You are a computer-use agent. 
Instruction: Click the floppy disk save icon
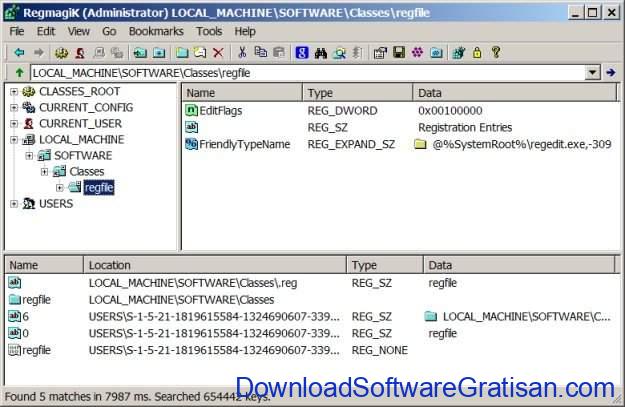[x=398, y=52]
